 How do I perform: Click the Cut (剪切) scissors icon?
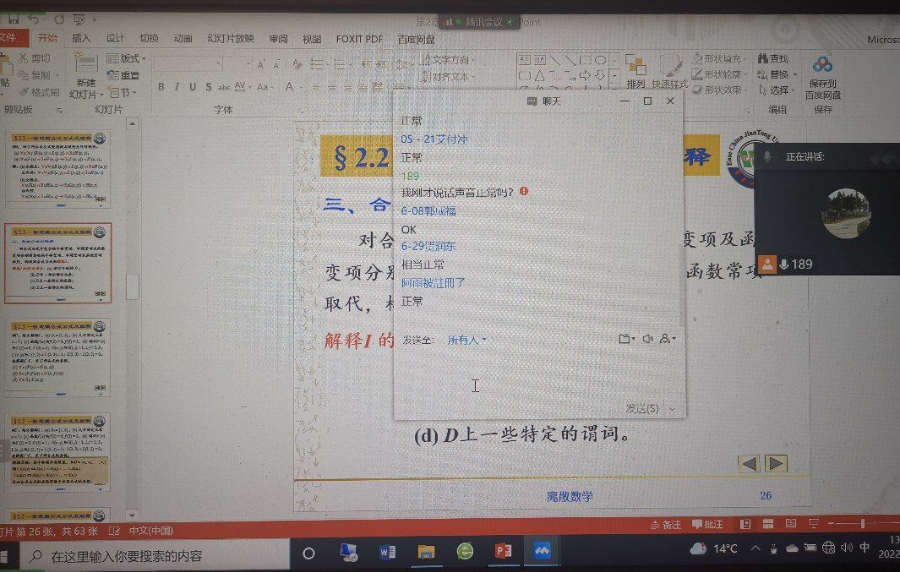(23, 58)
